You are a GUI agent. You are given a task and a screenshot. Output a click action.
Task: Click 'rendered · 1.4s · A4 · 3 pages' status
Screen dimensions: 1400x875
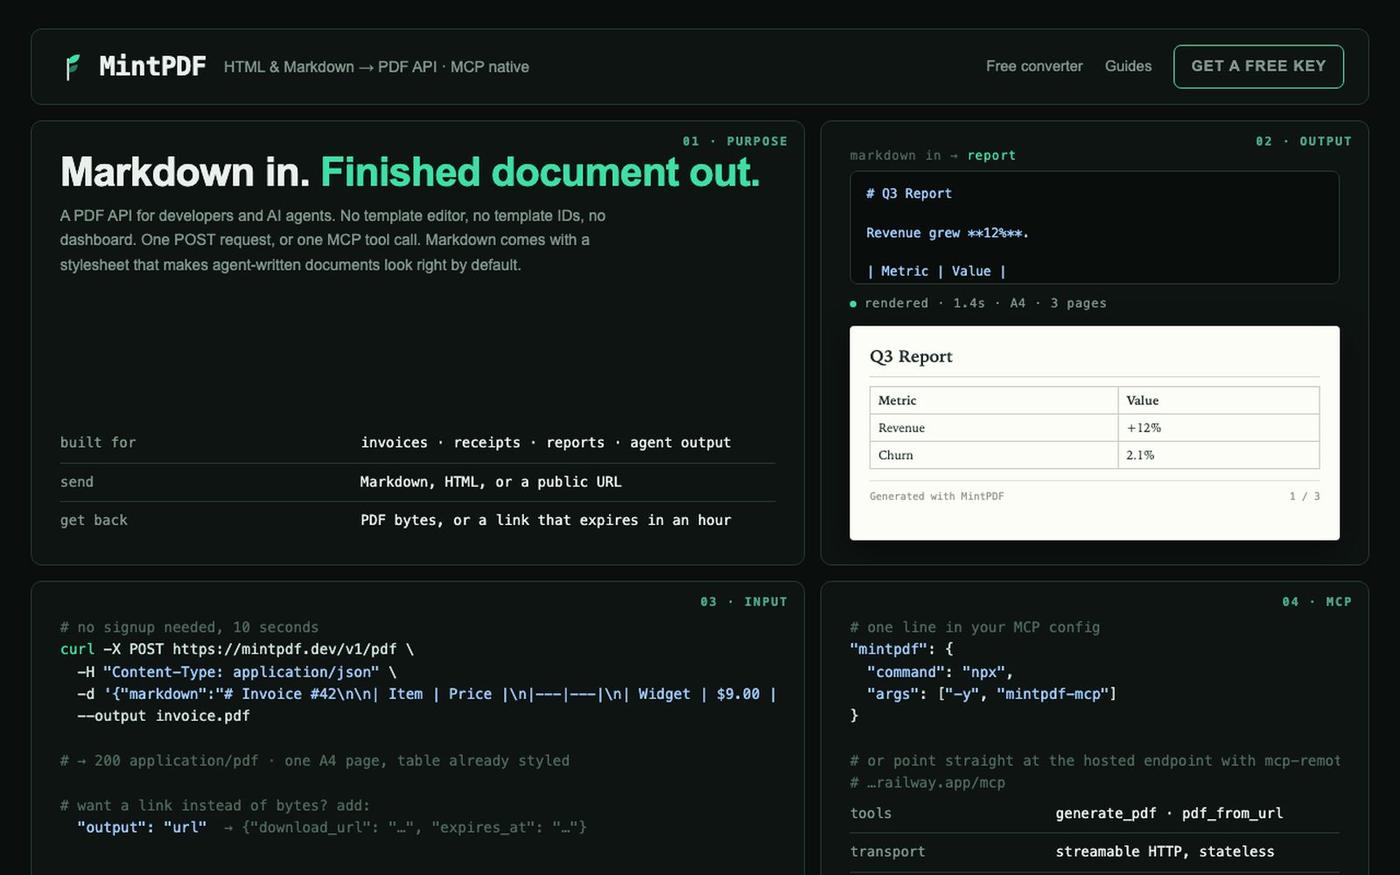(x=985, y=303)
